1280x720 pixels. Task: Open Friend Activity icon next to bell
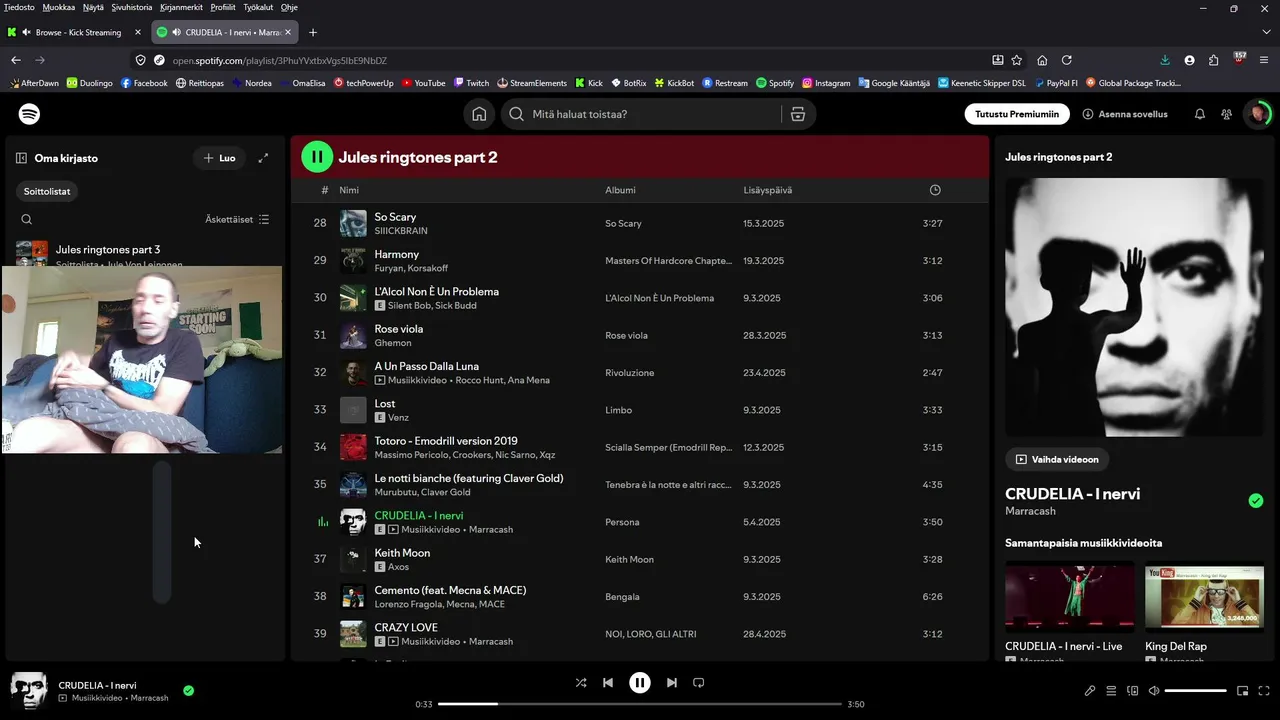tap(1226, 114)
